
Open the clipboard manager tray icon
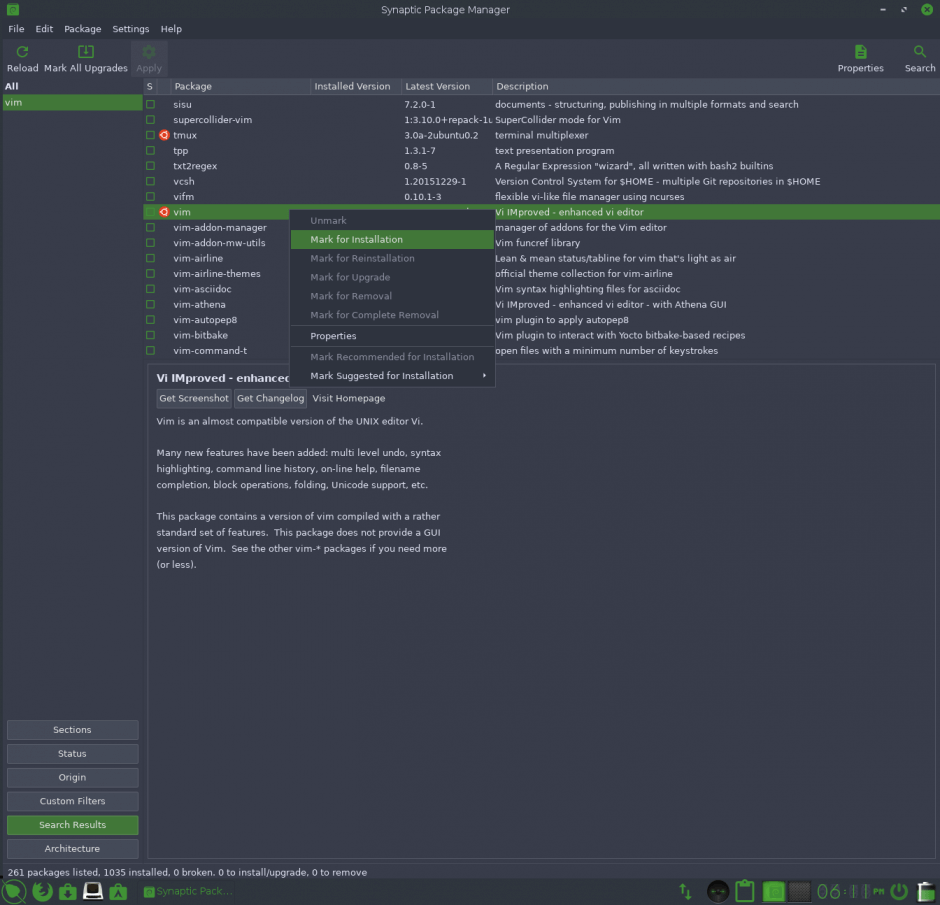(x=744, y=891)
